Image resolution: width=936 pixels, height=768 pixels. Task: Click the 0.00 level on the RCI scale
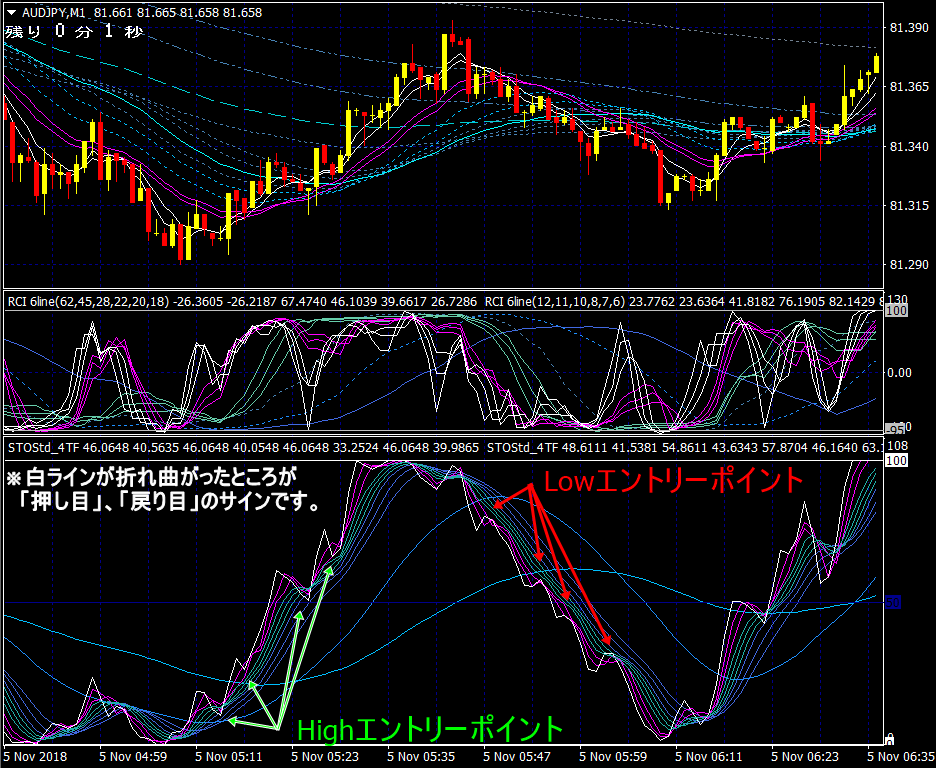pyautogui.click(x=902, y=373)
